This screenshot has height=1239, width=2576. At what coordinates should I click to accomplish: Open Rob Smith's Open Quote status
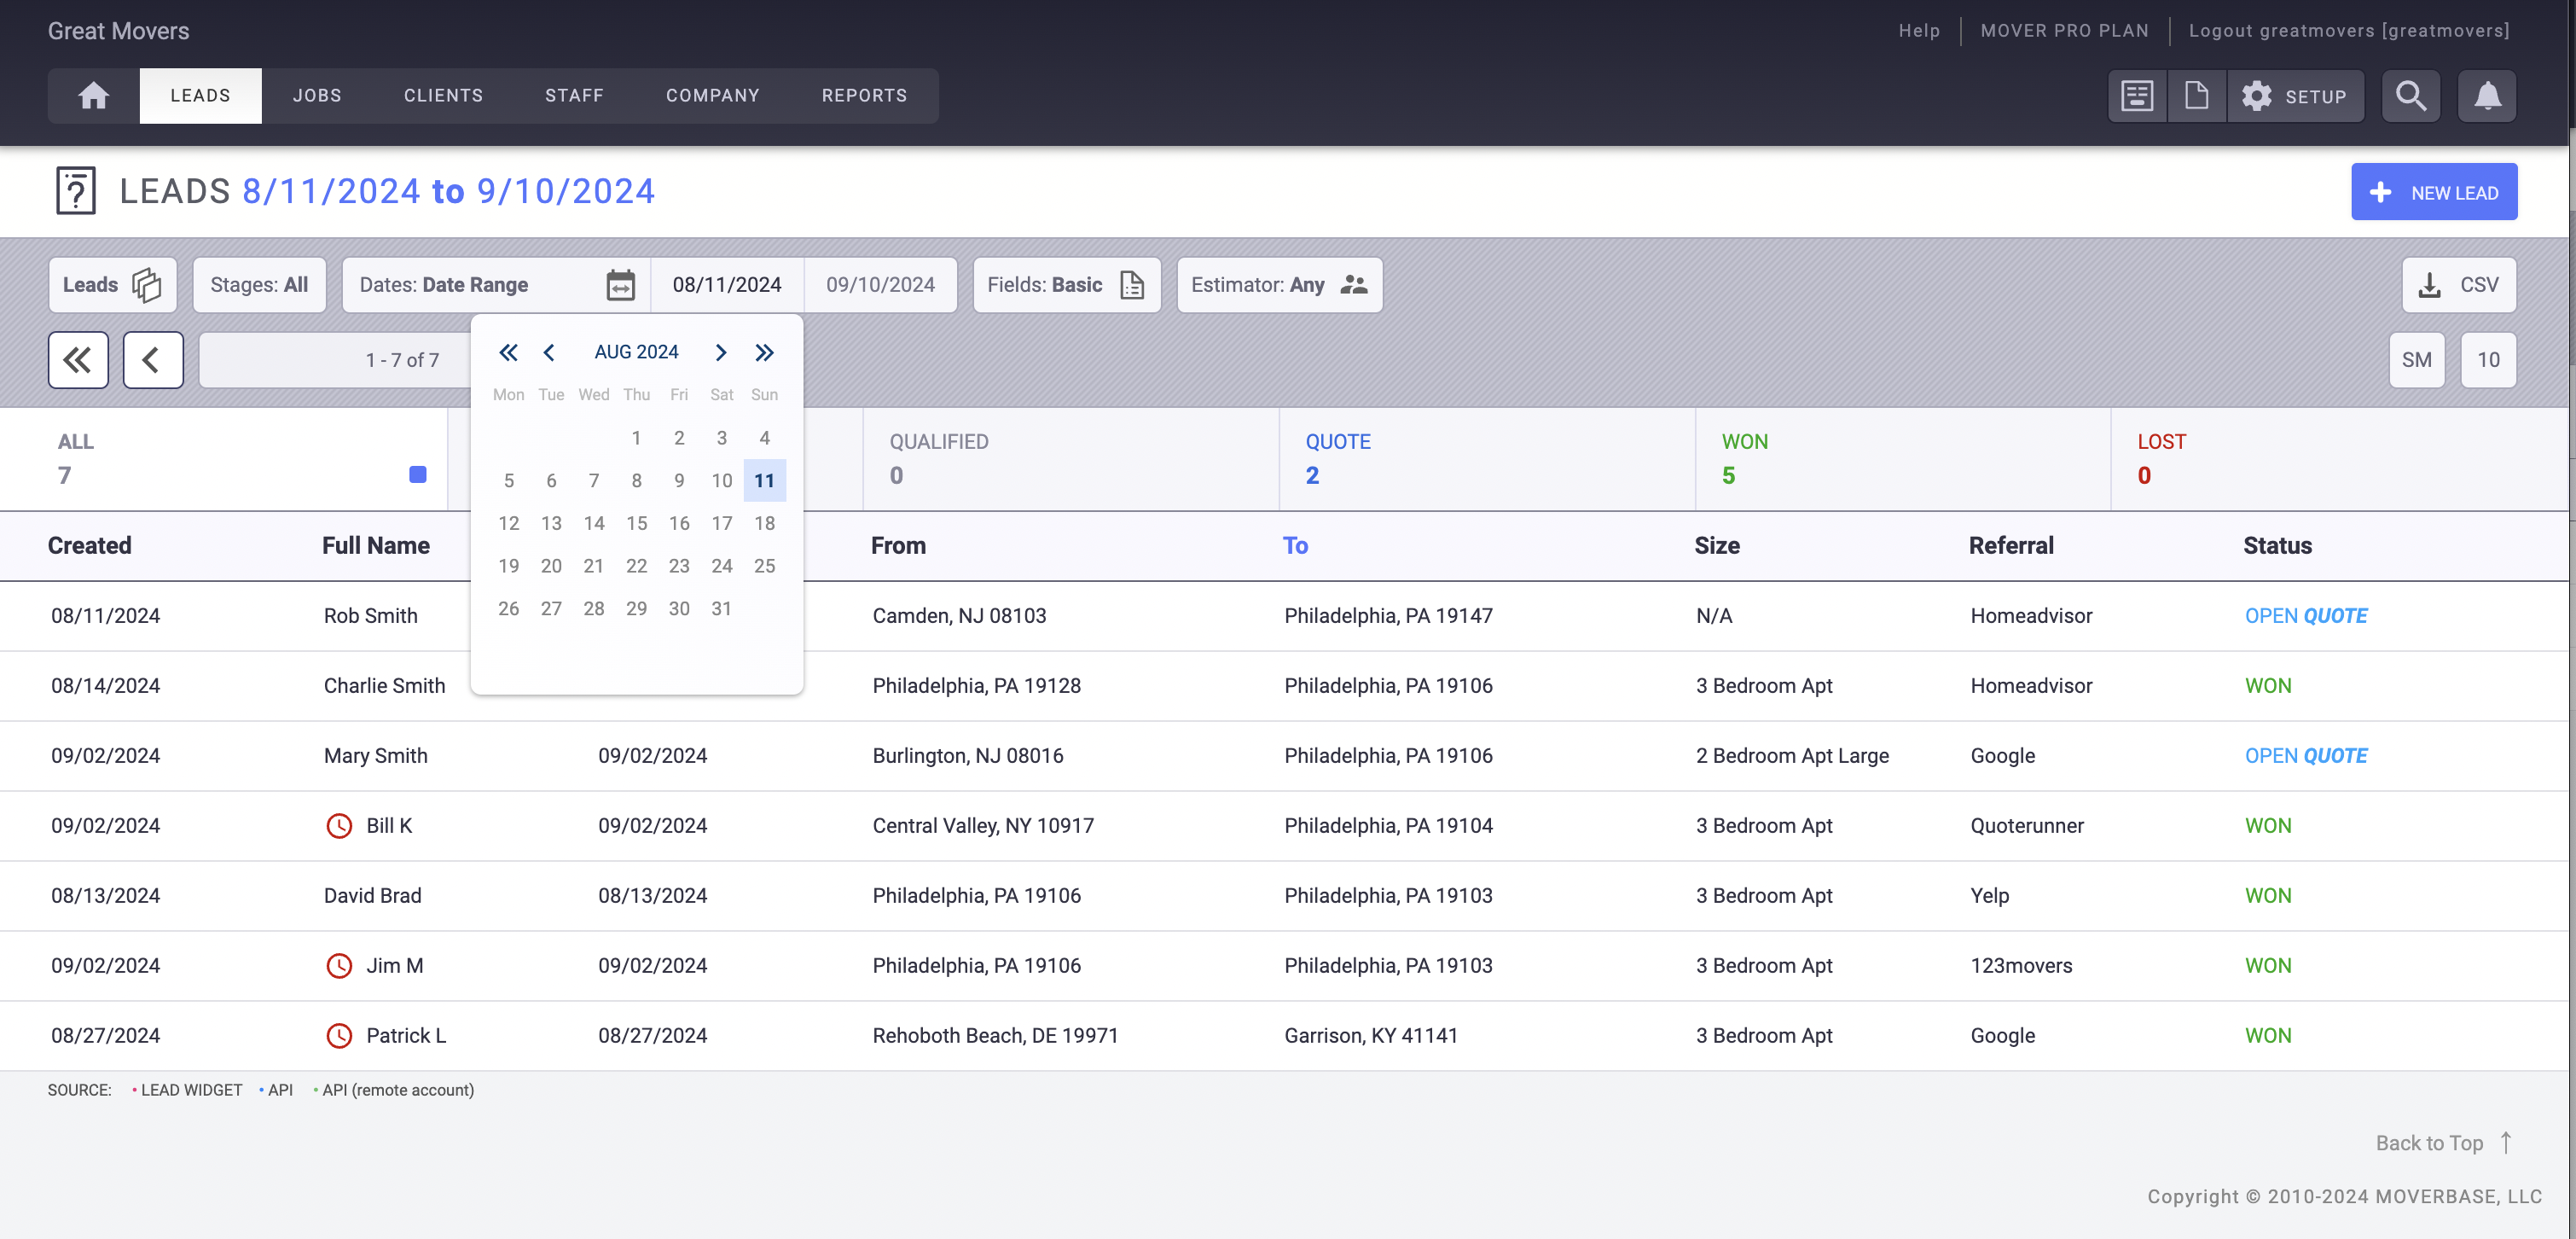pyautogui.click(x=2305, y=616)
